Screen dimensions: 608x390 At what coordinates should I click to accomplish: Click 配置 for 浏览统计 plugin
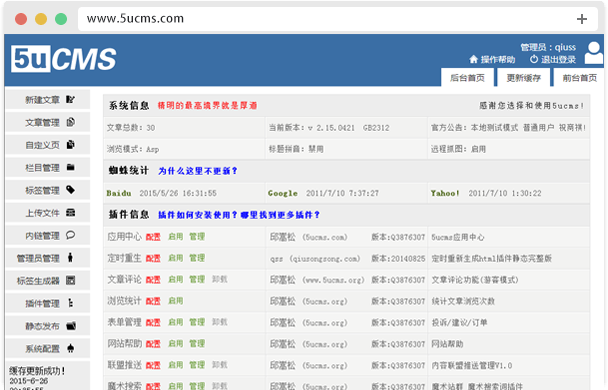click(x=153, y=301)
